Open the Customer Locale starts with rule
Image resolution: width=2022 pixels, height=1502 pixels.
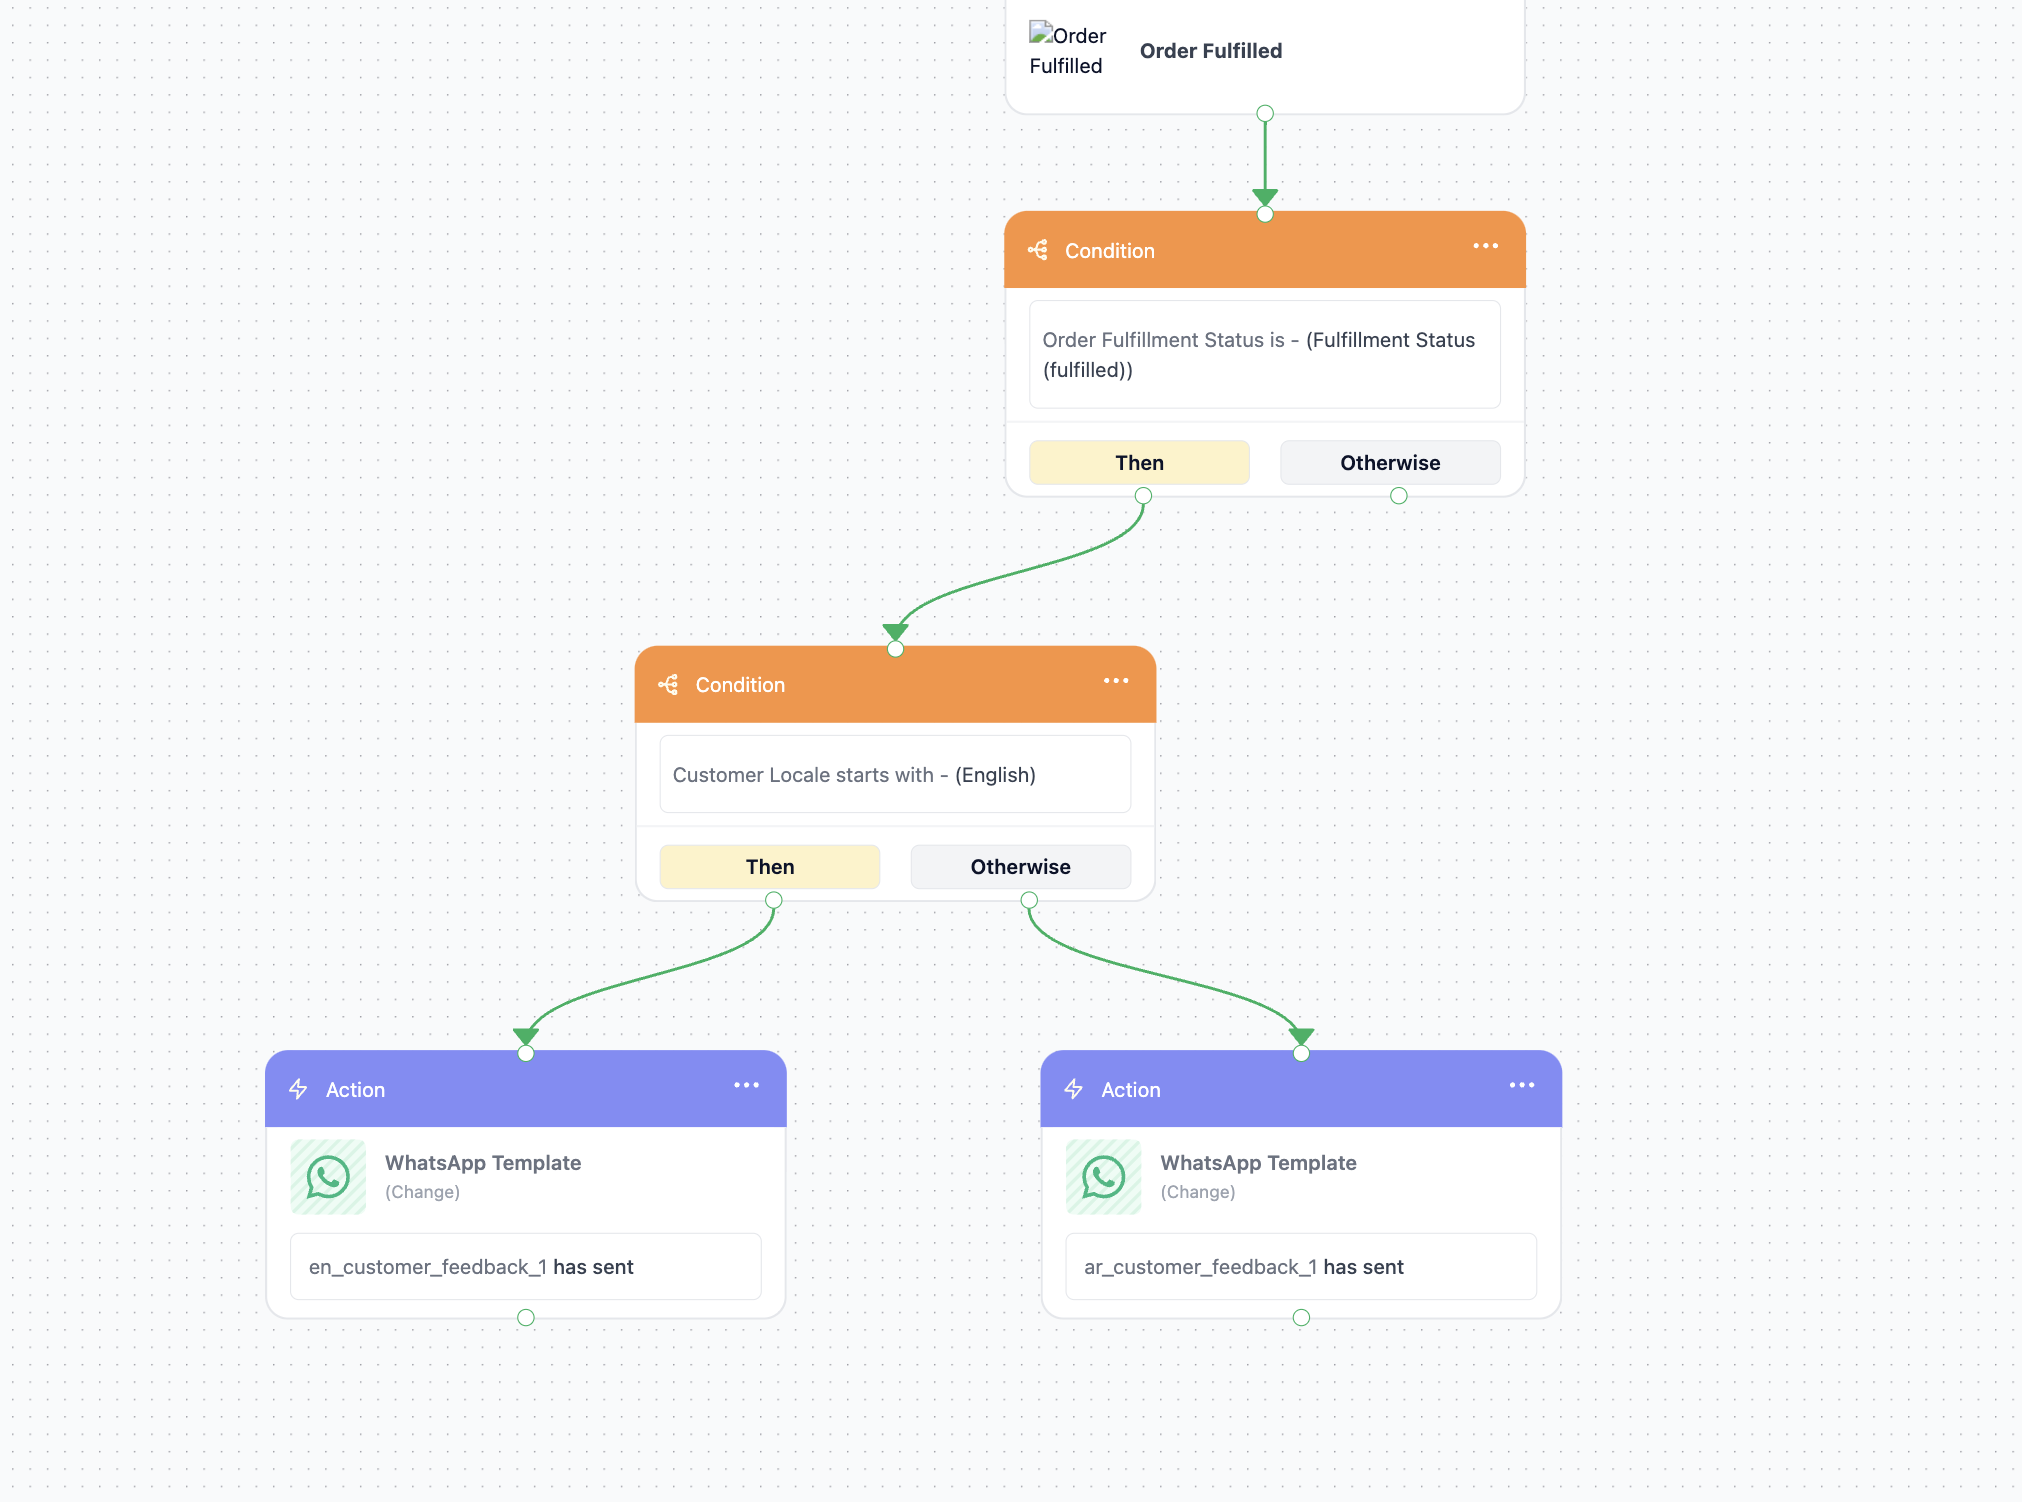(x=895, y=775)
